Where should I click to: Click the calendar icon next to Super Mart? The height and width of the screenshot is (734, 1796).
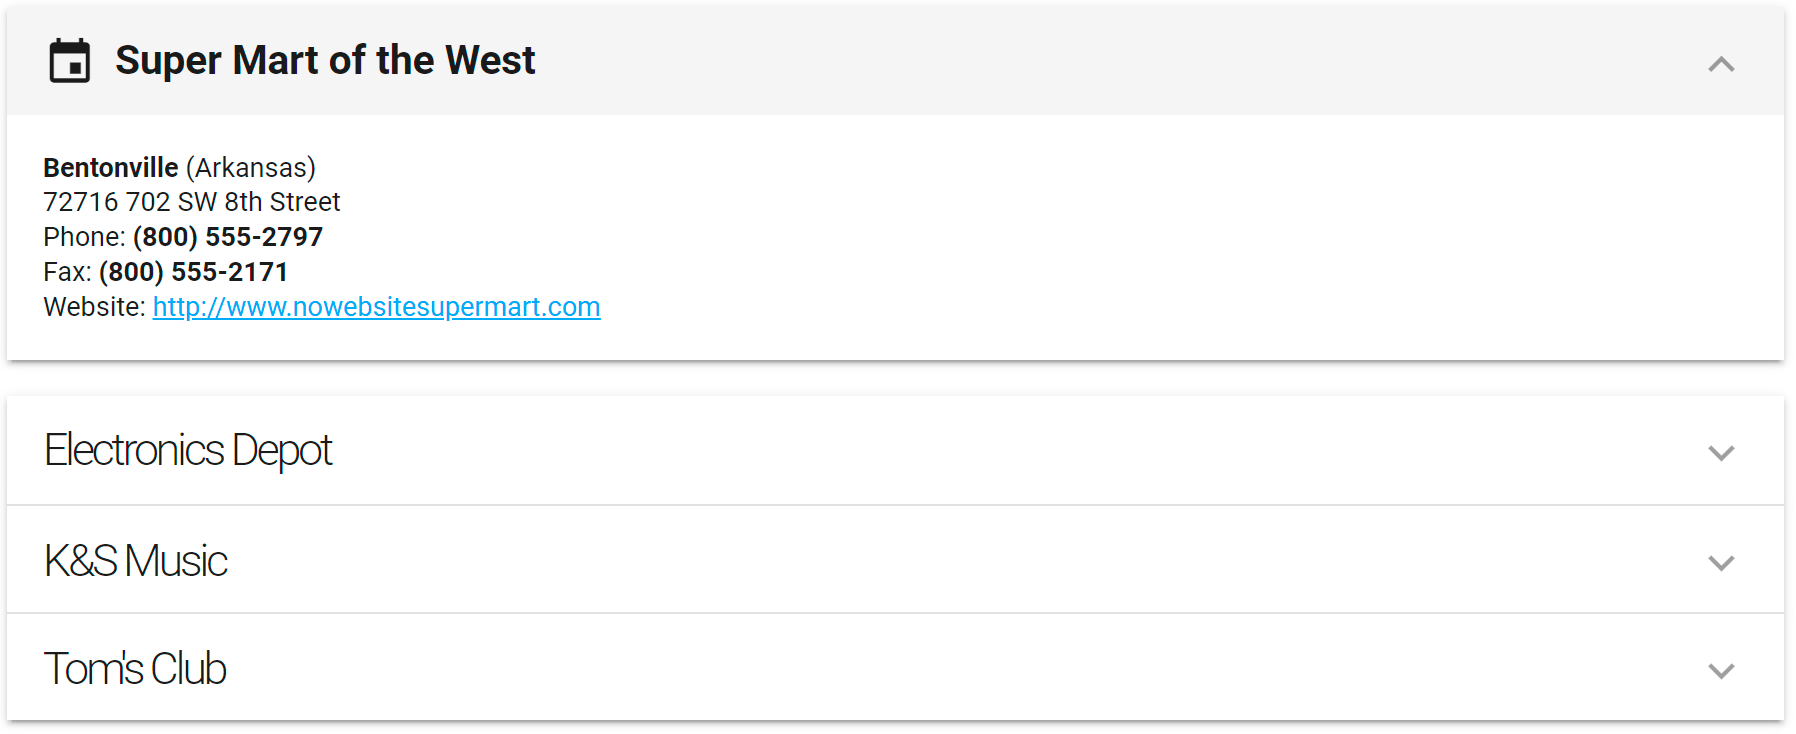(68, 62)
